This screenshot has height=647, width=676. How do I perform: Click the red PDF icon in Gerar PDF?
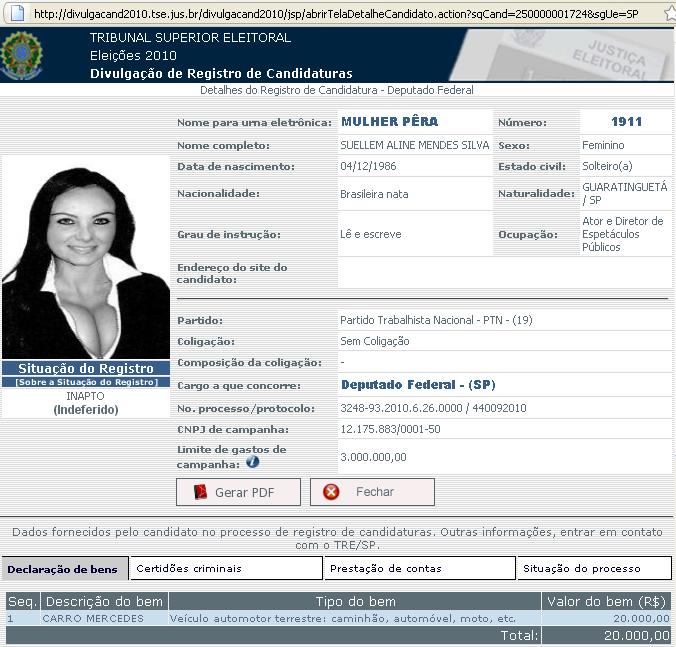200,492
